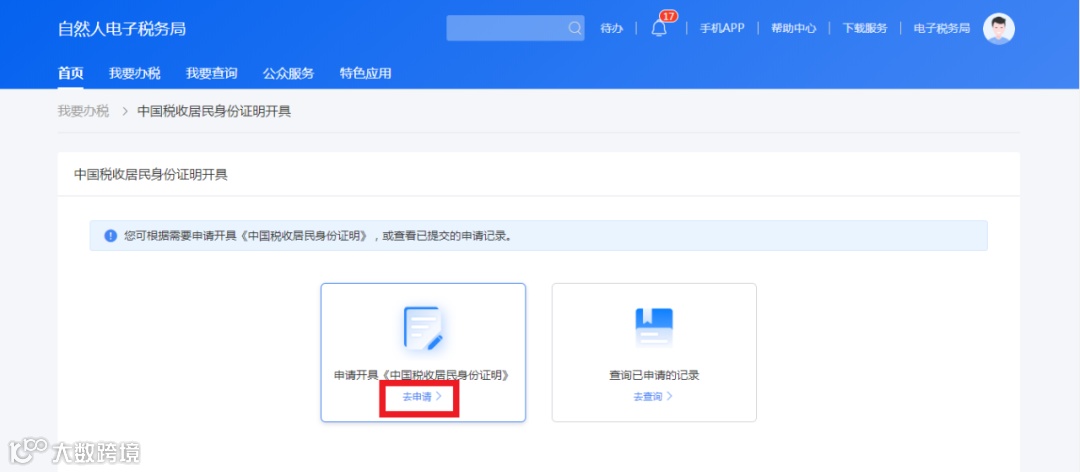Click 我要办税 in the breadcrumb
The image size is (1080, 472).
[83, 111]
